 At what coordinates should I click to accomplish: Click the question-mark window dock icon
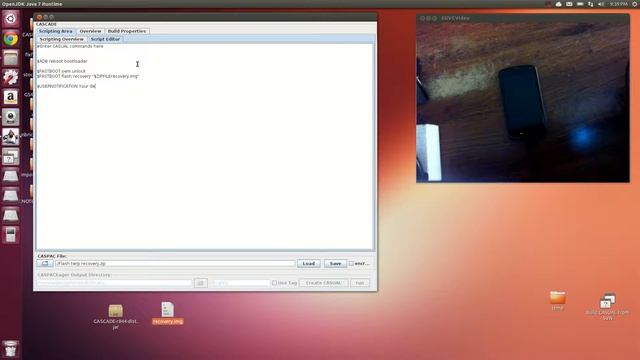(x=11, y=156)
